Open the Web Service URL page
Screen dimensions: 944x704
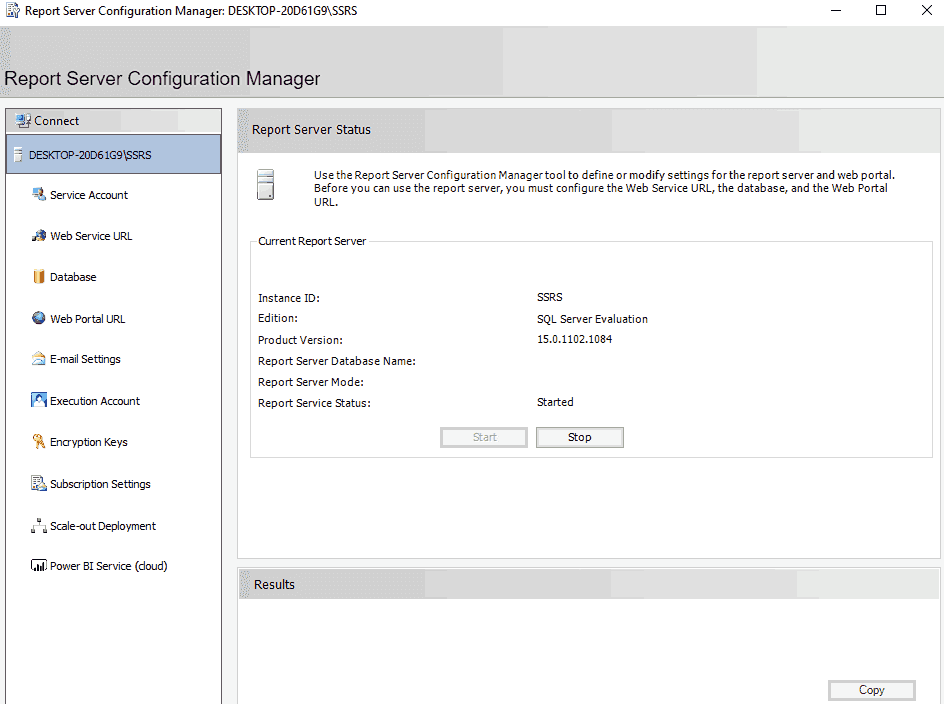click(91, 236)
